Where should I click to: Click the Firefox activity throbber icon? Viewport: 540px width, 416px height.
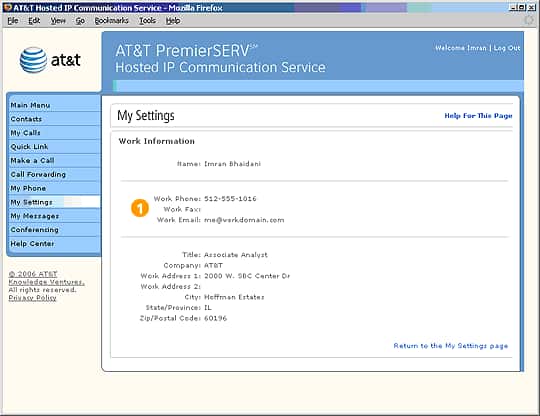[x=529, y=20]
